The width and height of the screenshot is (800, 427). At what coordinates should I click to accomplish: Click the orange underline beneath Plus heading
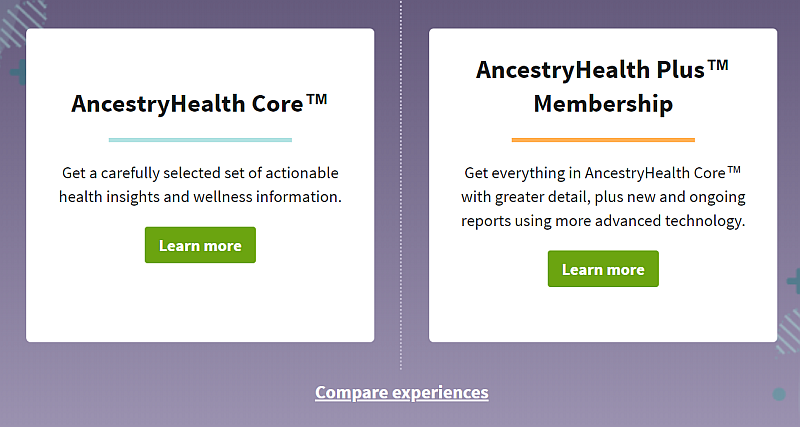point(603,140)
